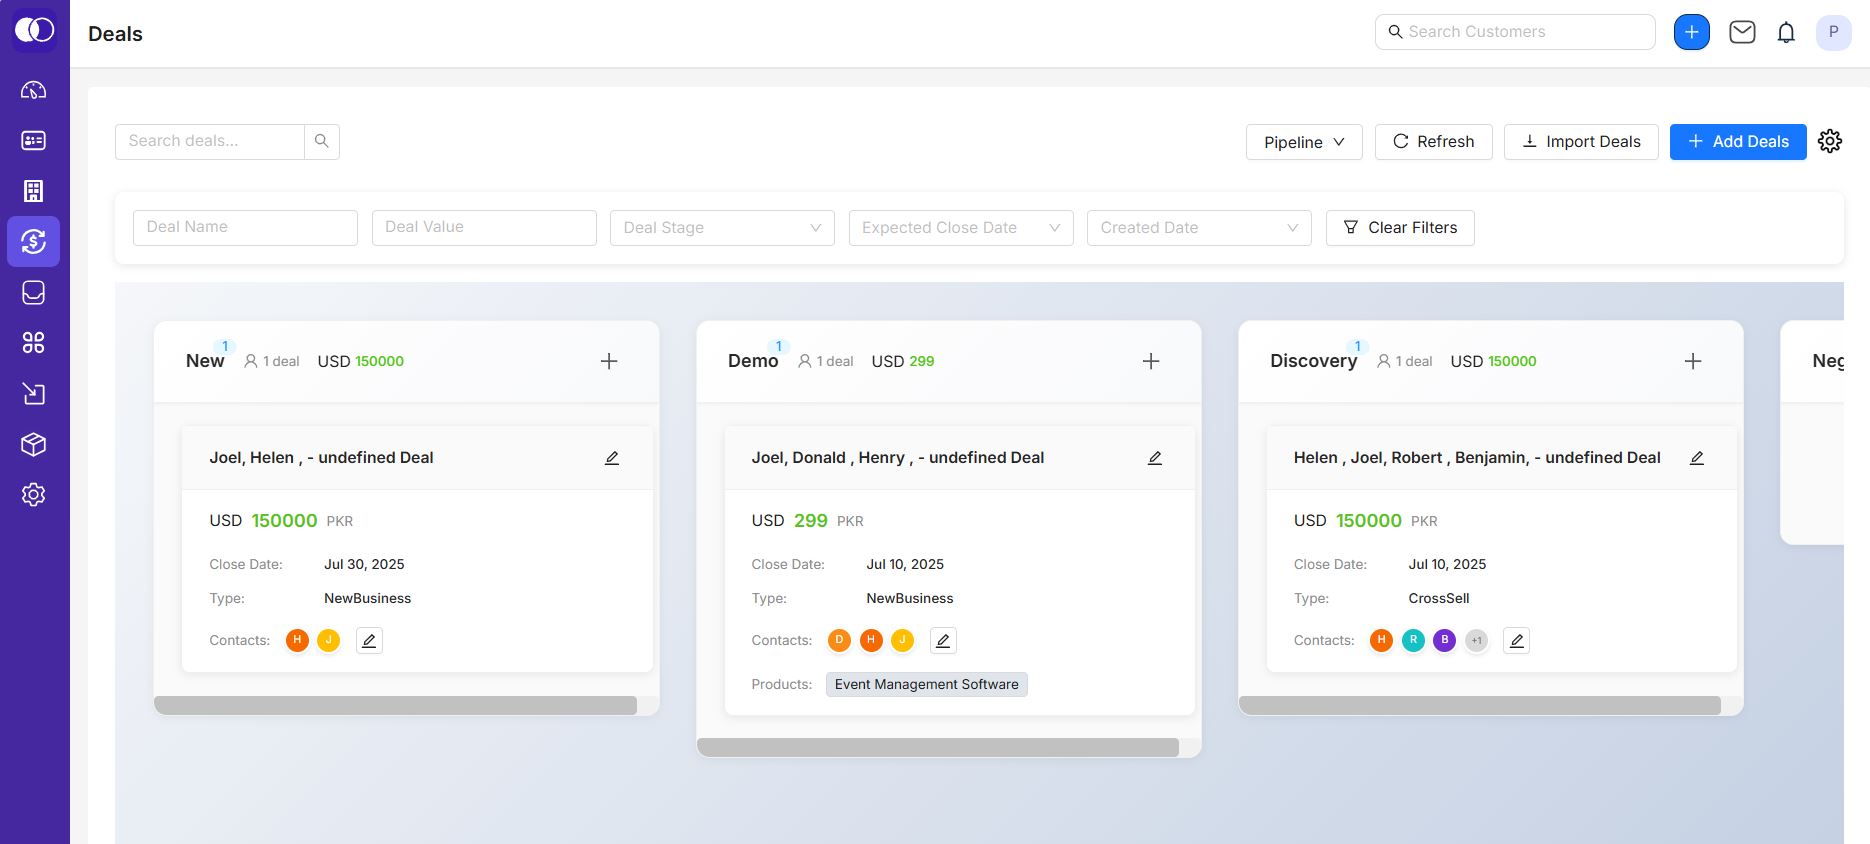The height and width of the screenshot is (844, 1870).
Task: Open the dashboard speedometer sidebar icon
Action: (x=34, y=90)
